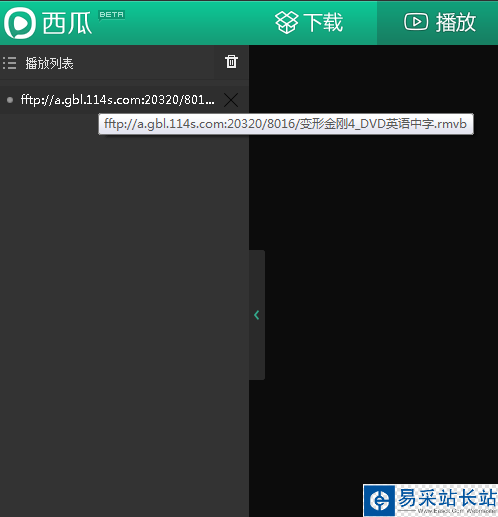
Task: Open the 下载 download tab
Action: [309, 23]
